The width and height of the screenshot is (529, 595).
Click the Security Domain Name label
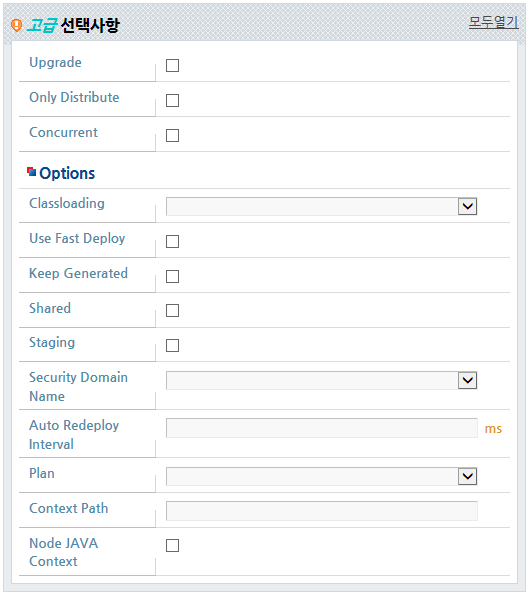(79, 387)
